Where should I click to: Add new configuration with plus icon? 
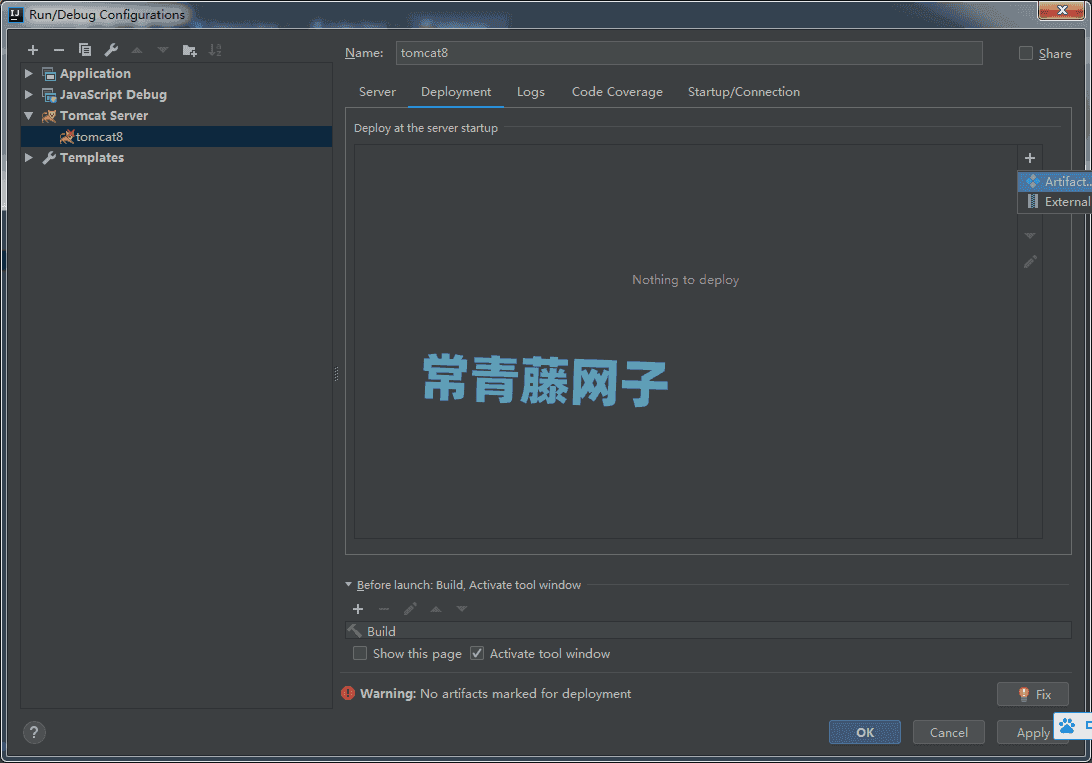coord(33,50)
